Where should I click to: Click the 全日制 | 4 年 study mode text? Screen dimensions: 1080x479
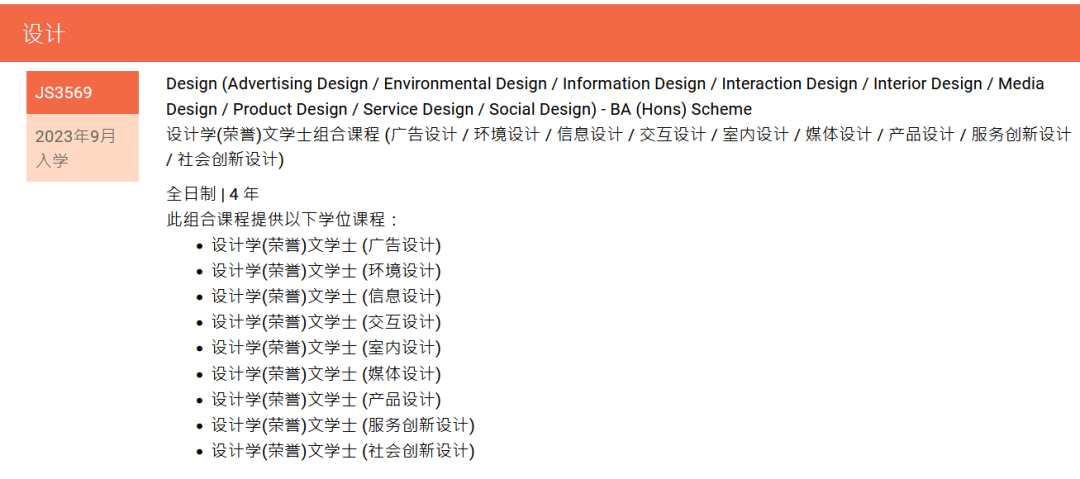tap(212, 194)
